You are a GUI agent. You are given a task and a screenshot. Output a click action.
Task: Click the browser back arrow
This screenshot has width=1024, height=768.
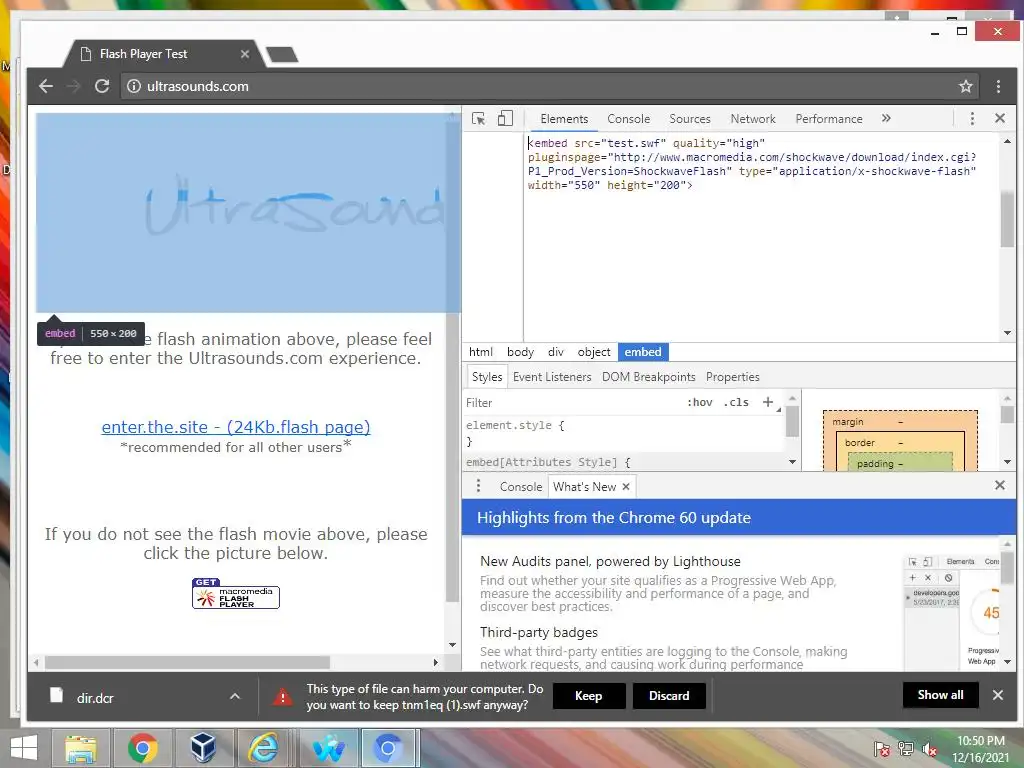[46, 86]
